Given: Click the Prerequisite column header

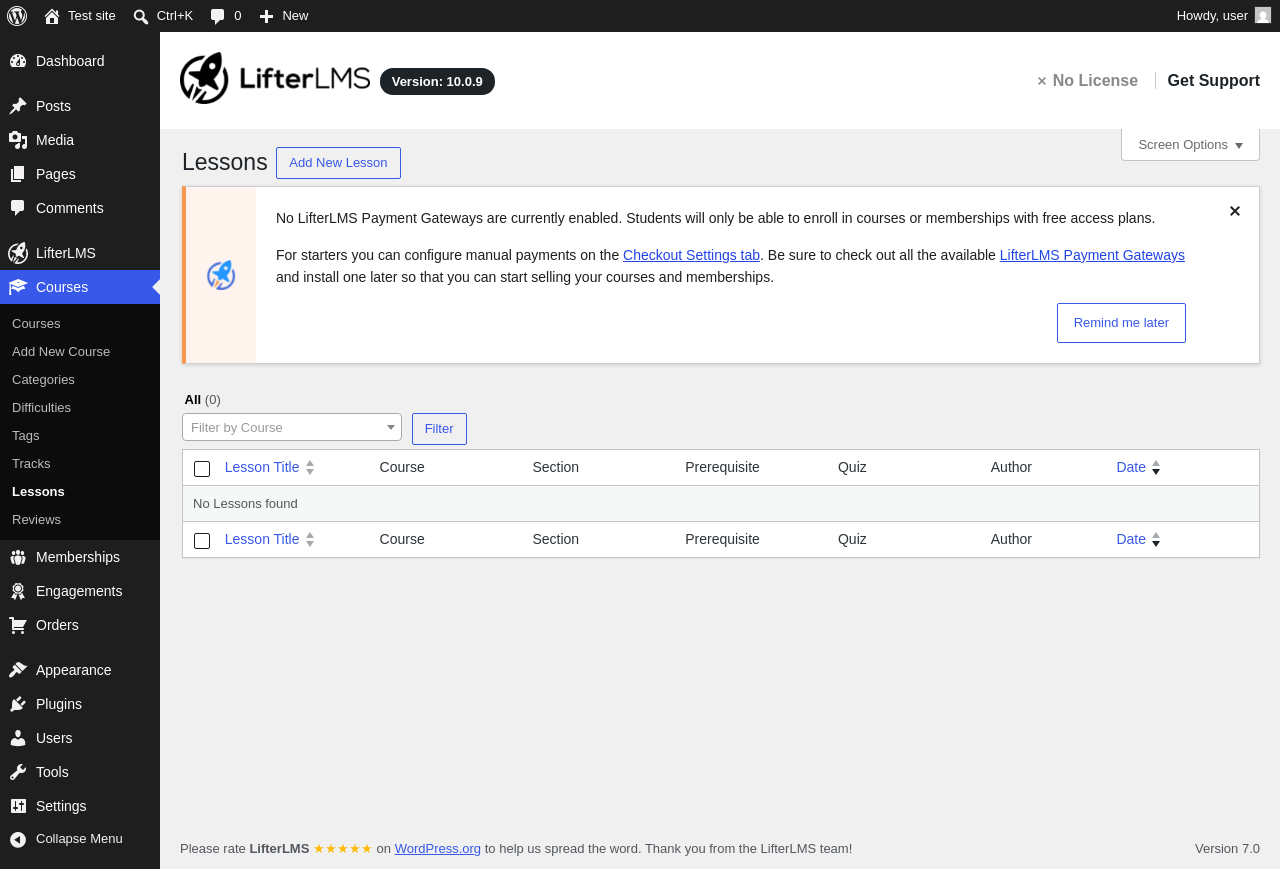Looking at the screenshot, I should click(x=722, y=467).
